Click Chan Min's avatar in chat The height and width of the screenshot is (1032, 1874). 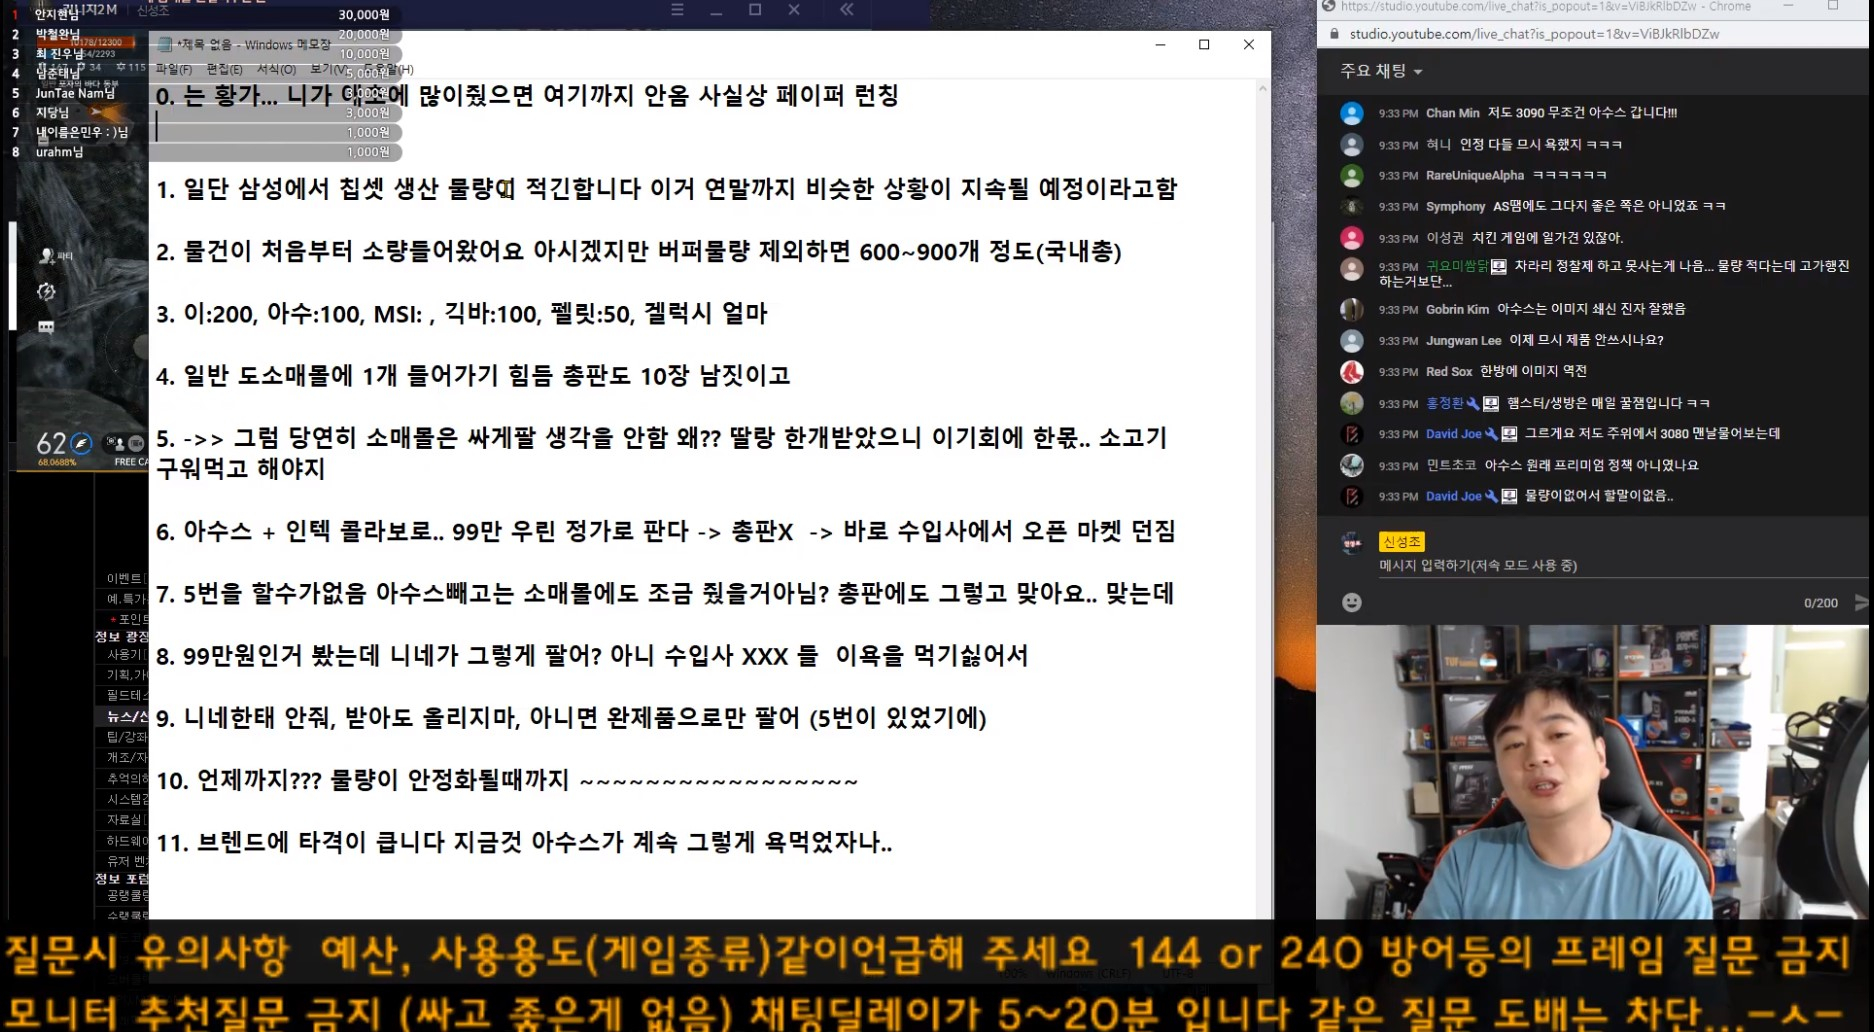tap(1351, 113)
